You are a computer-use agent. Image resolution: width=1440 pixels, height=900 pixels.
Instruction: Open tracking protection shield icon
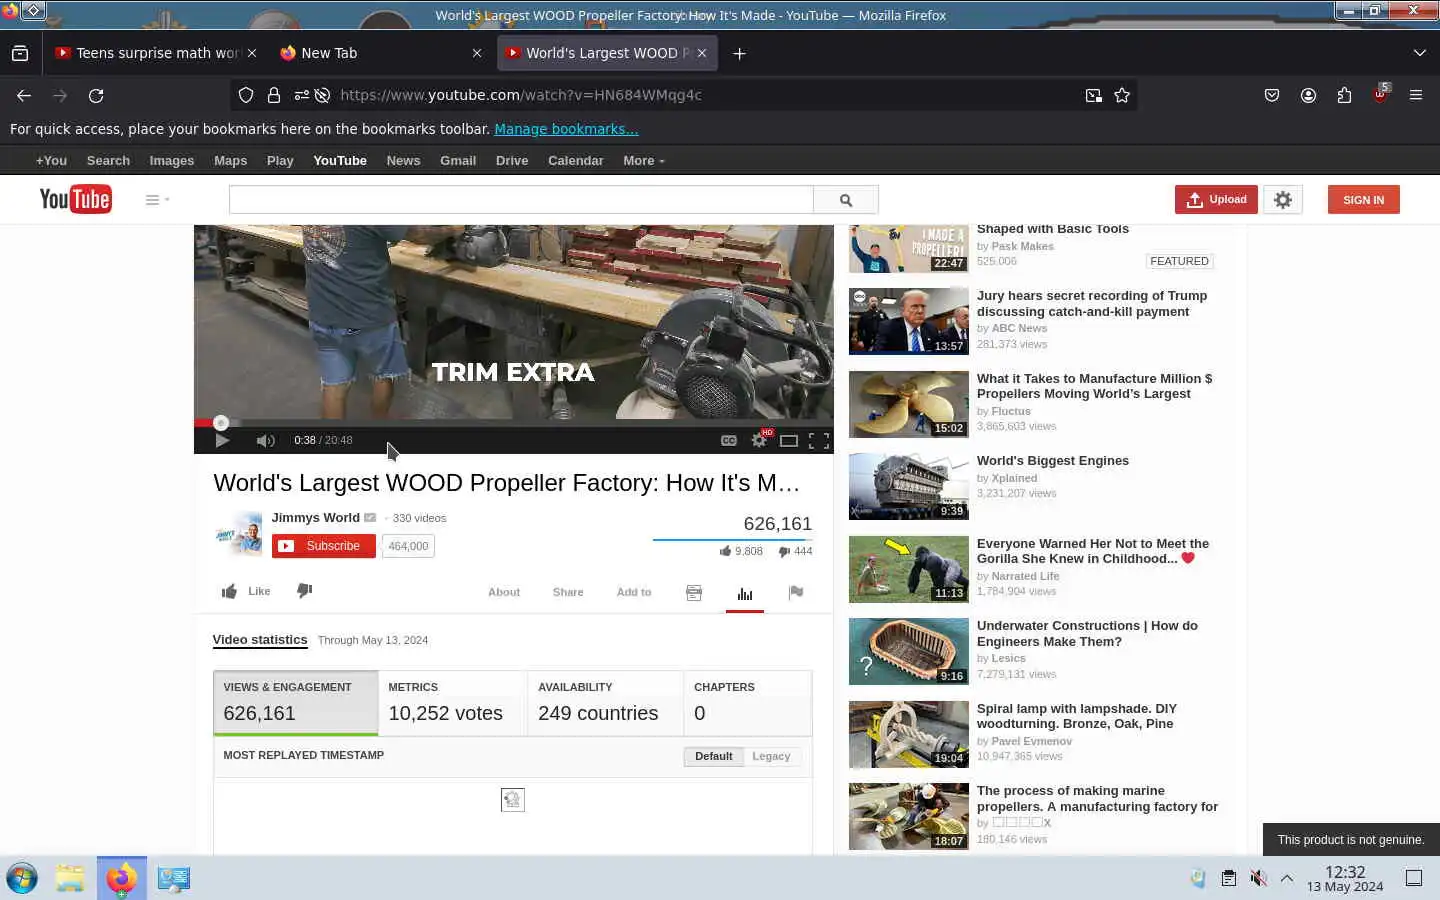[x=246, y=95]
